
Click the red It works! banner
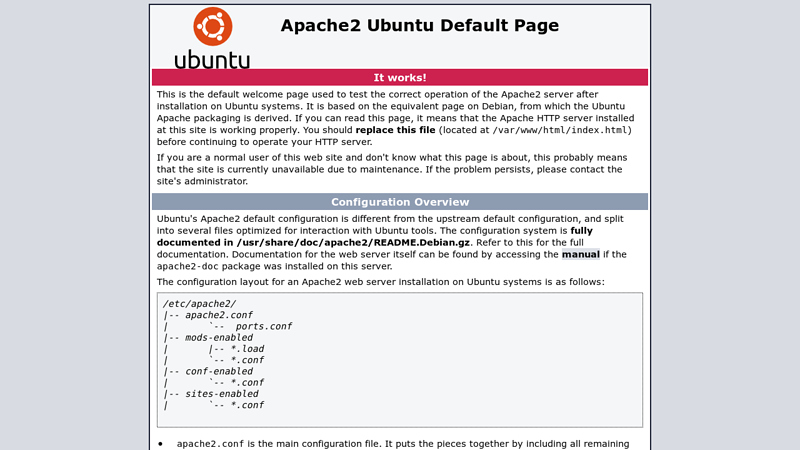pyautogui.click(x=400, y=78)
